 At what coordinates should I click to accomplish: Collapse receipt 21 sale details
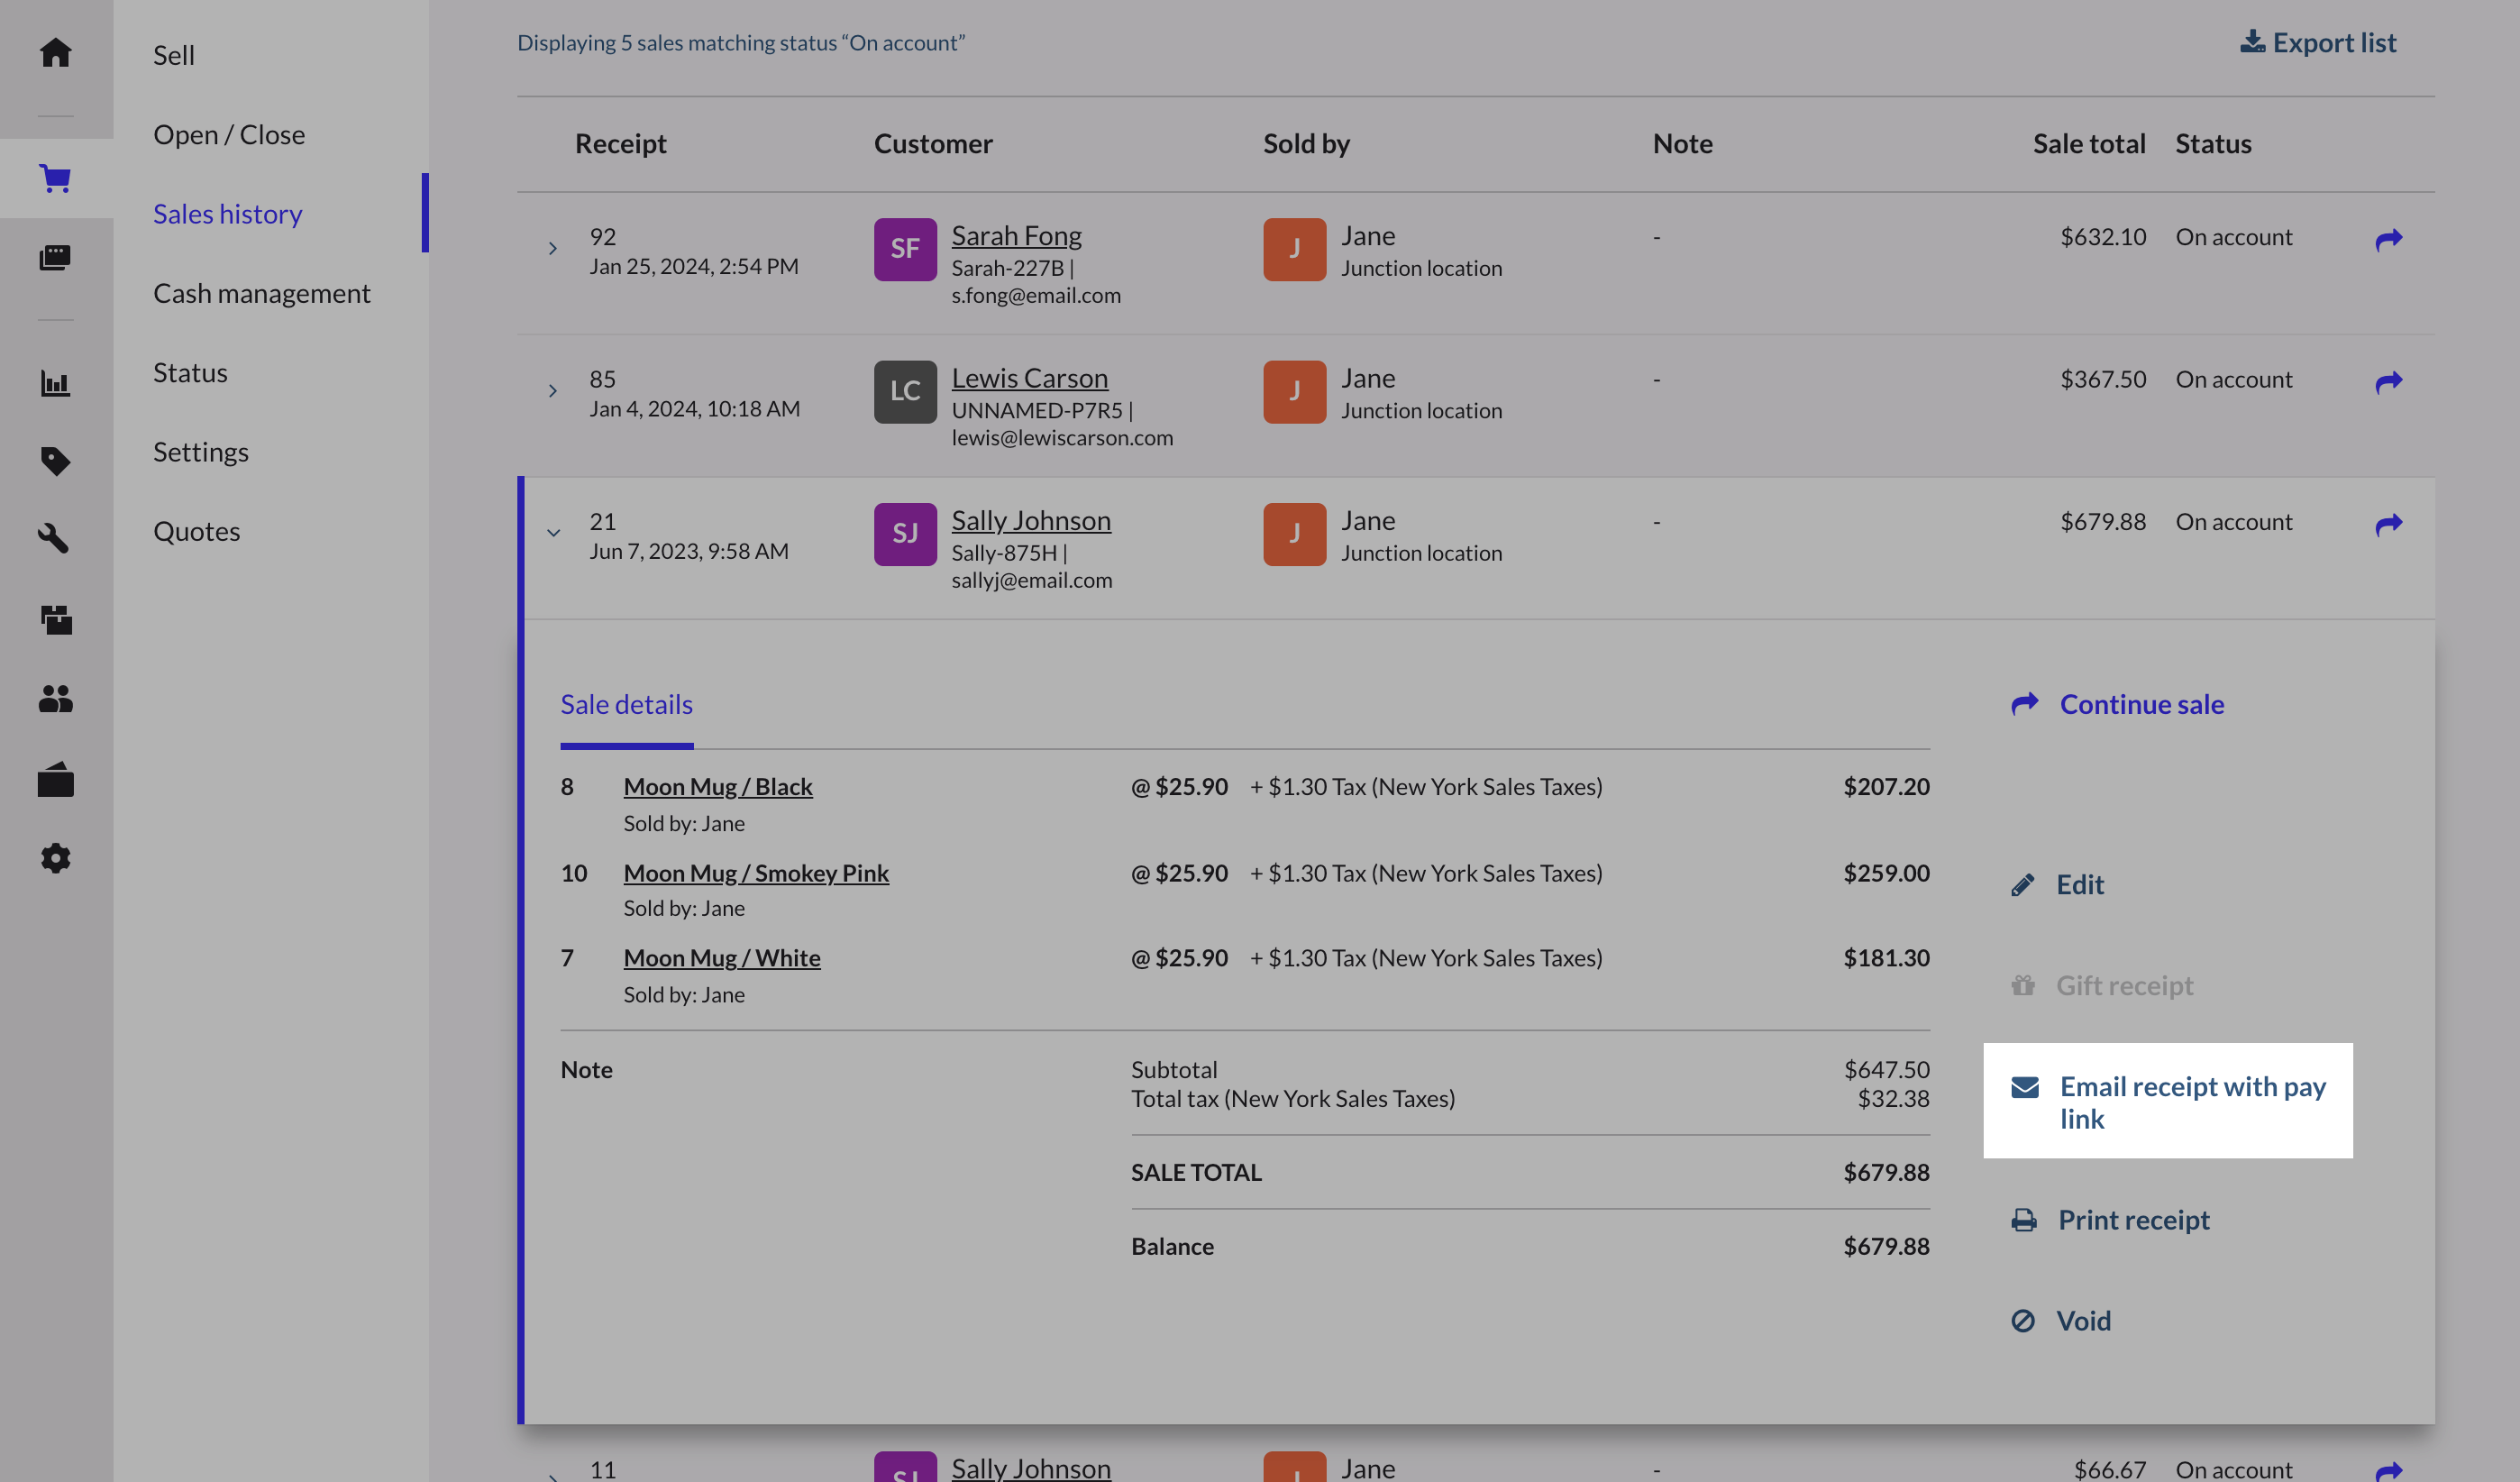tap(553, 533)
